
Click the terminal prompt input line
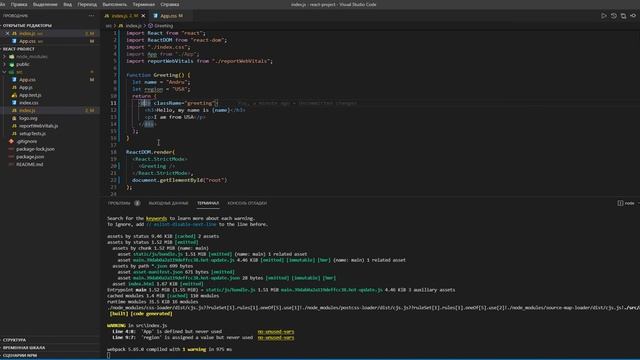pos(109,355)
